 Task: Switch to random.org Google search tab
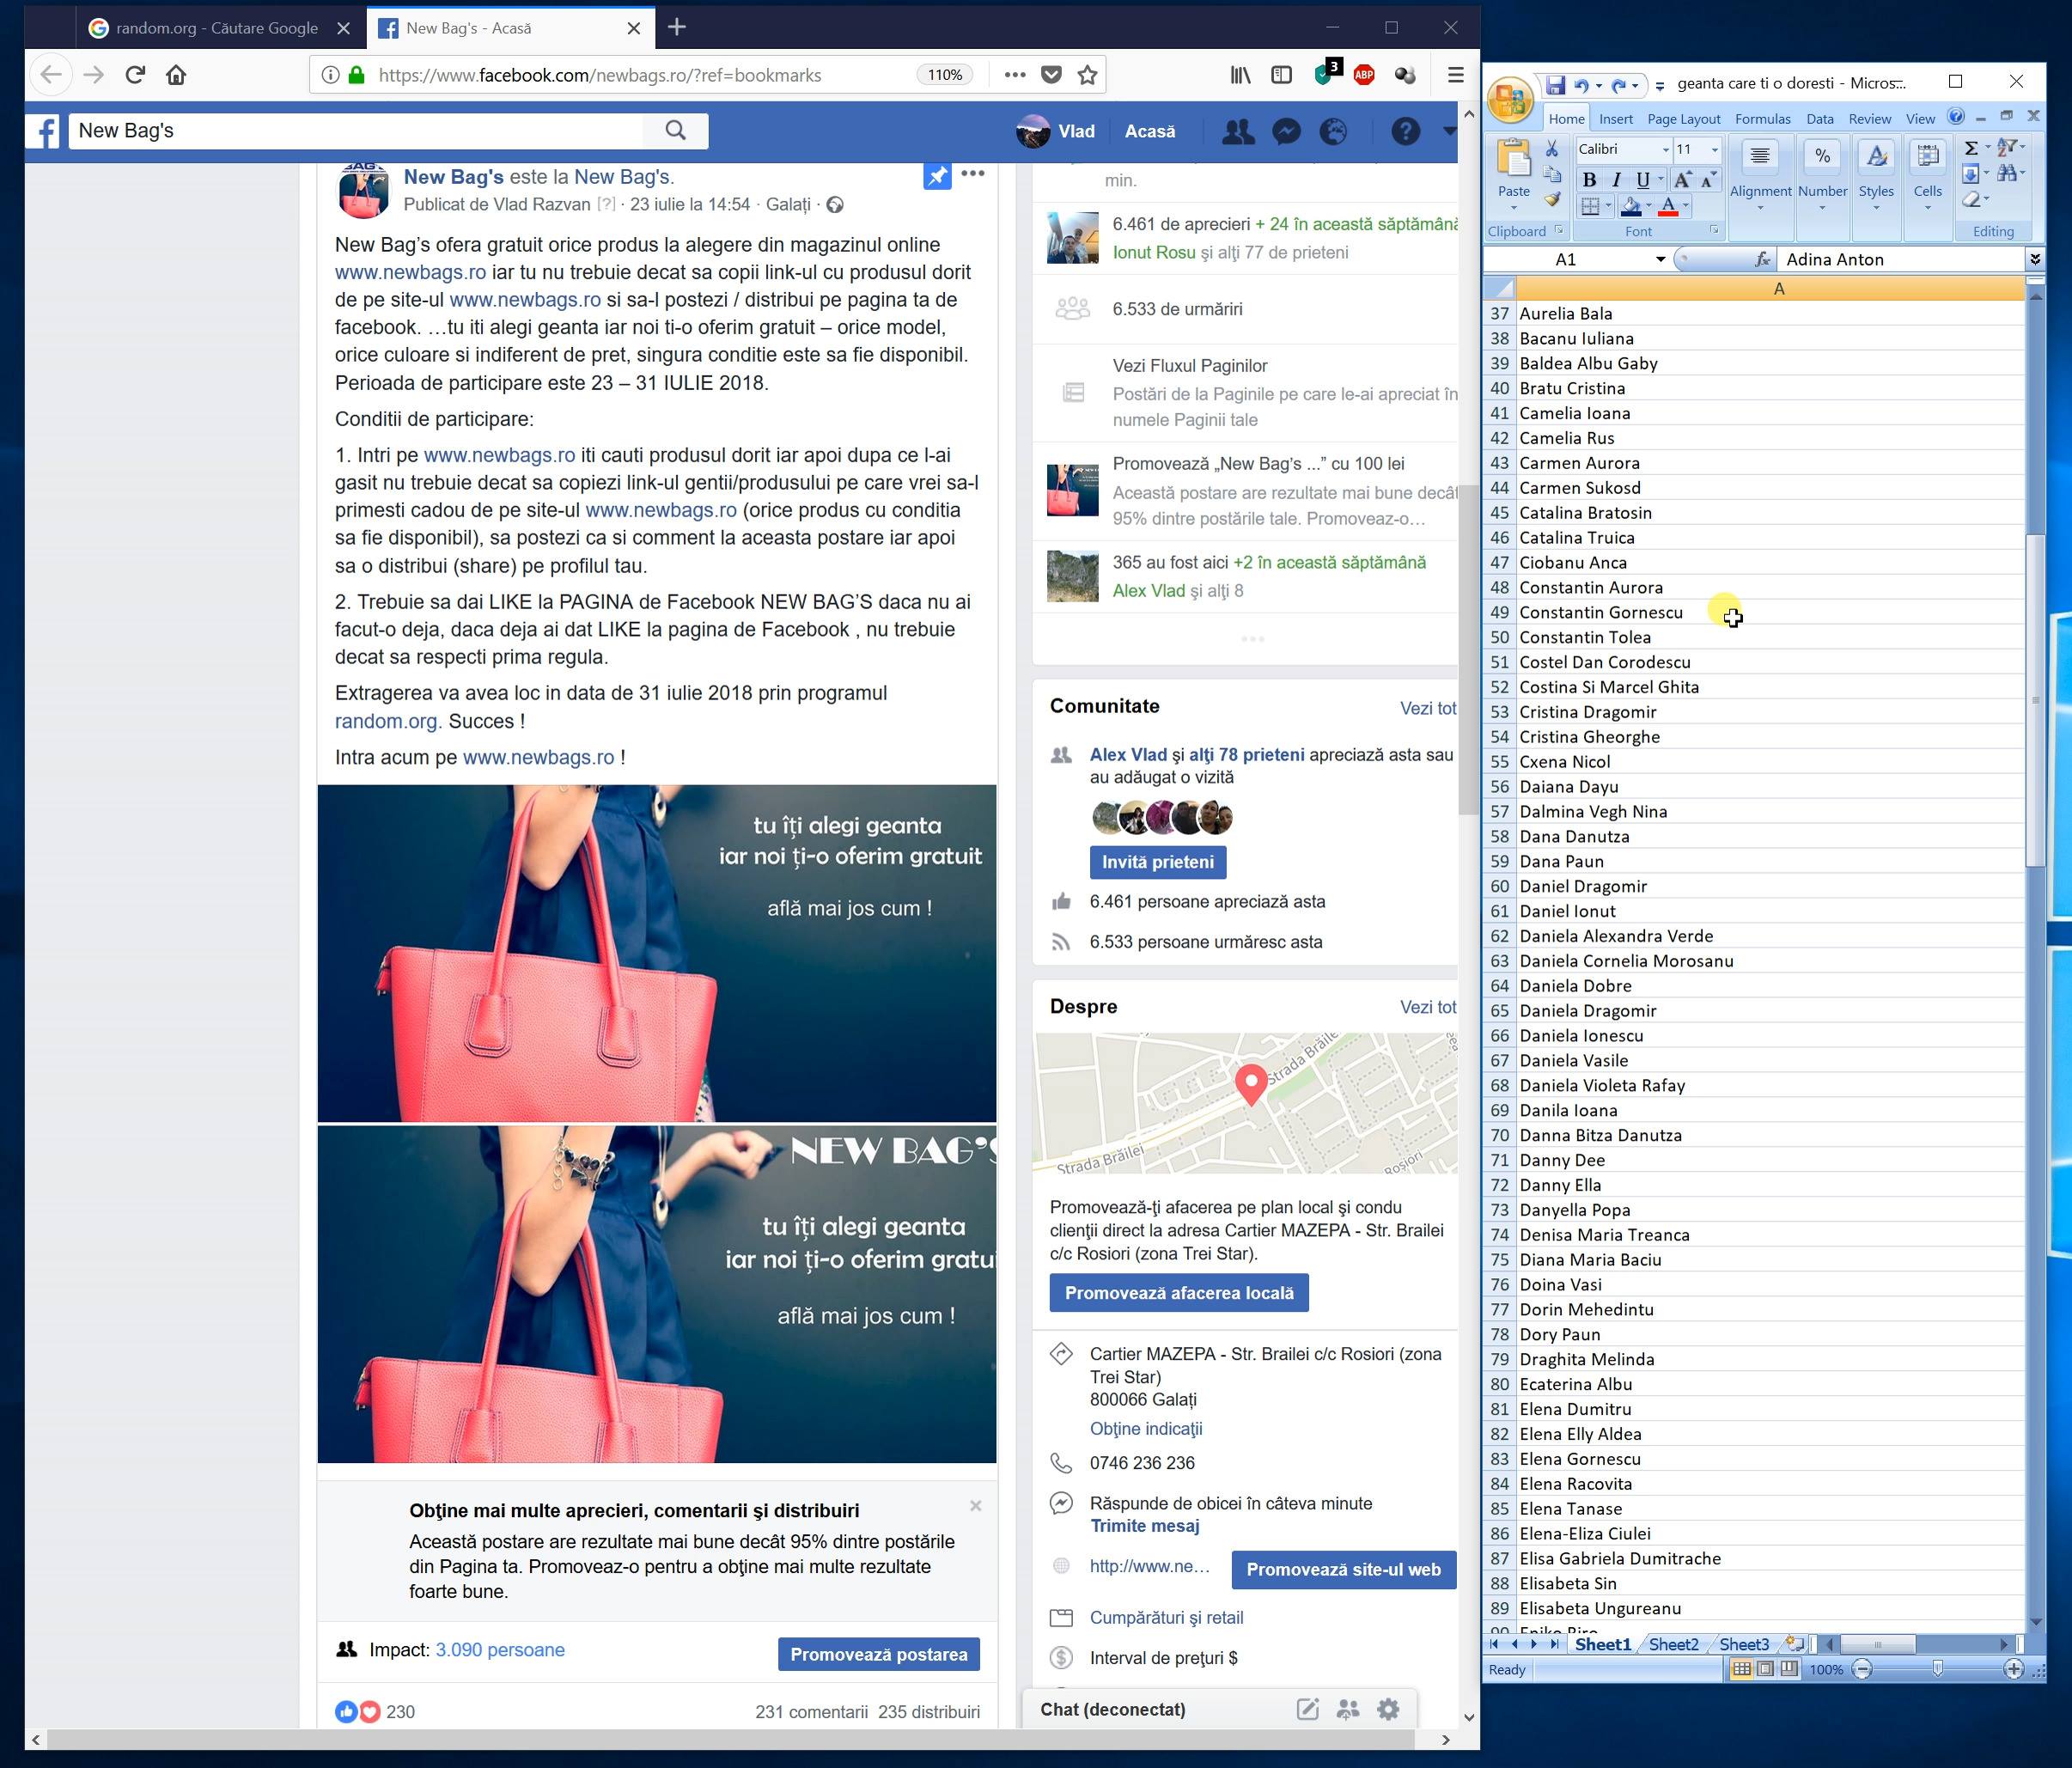tap(217, 28)
